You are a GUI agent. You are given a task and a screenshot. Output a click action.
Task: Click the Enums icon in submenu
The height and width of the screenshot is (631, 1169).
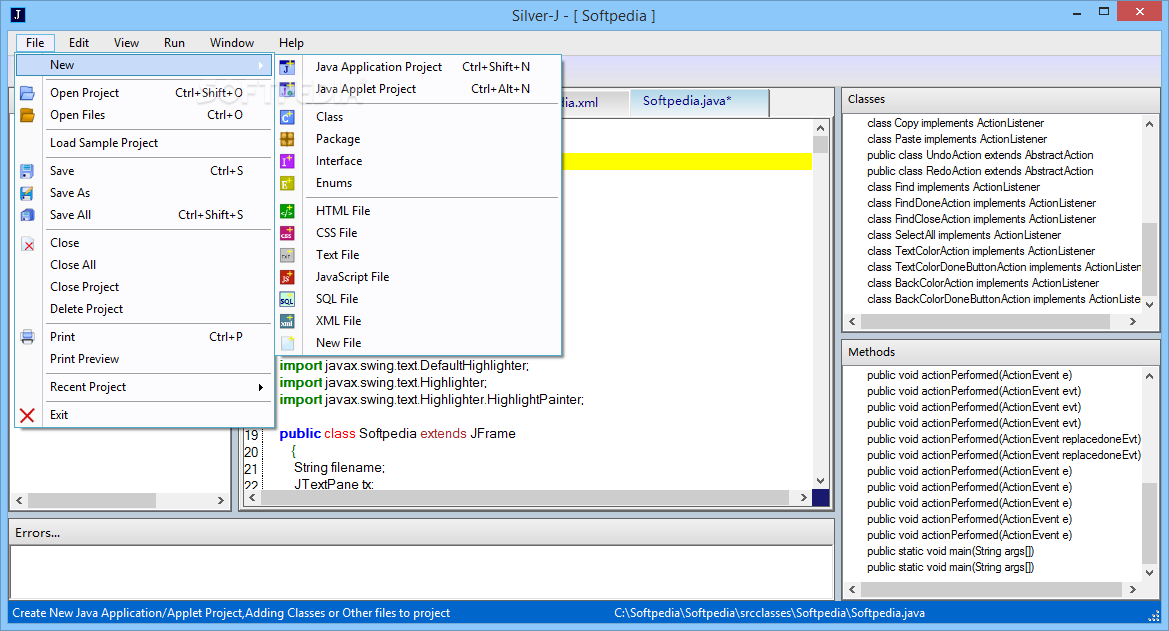287,183
